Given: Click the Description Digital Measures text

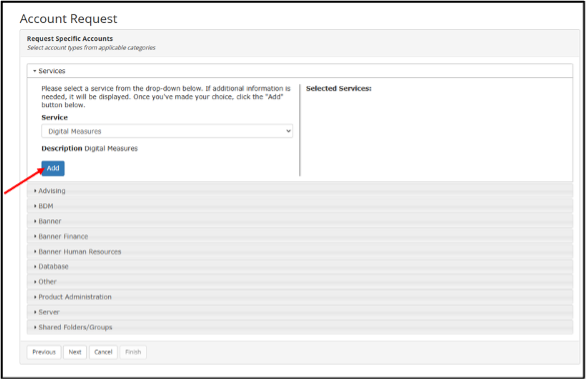Looking at the screenshot, I should tap(90, 148).
